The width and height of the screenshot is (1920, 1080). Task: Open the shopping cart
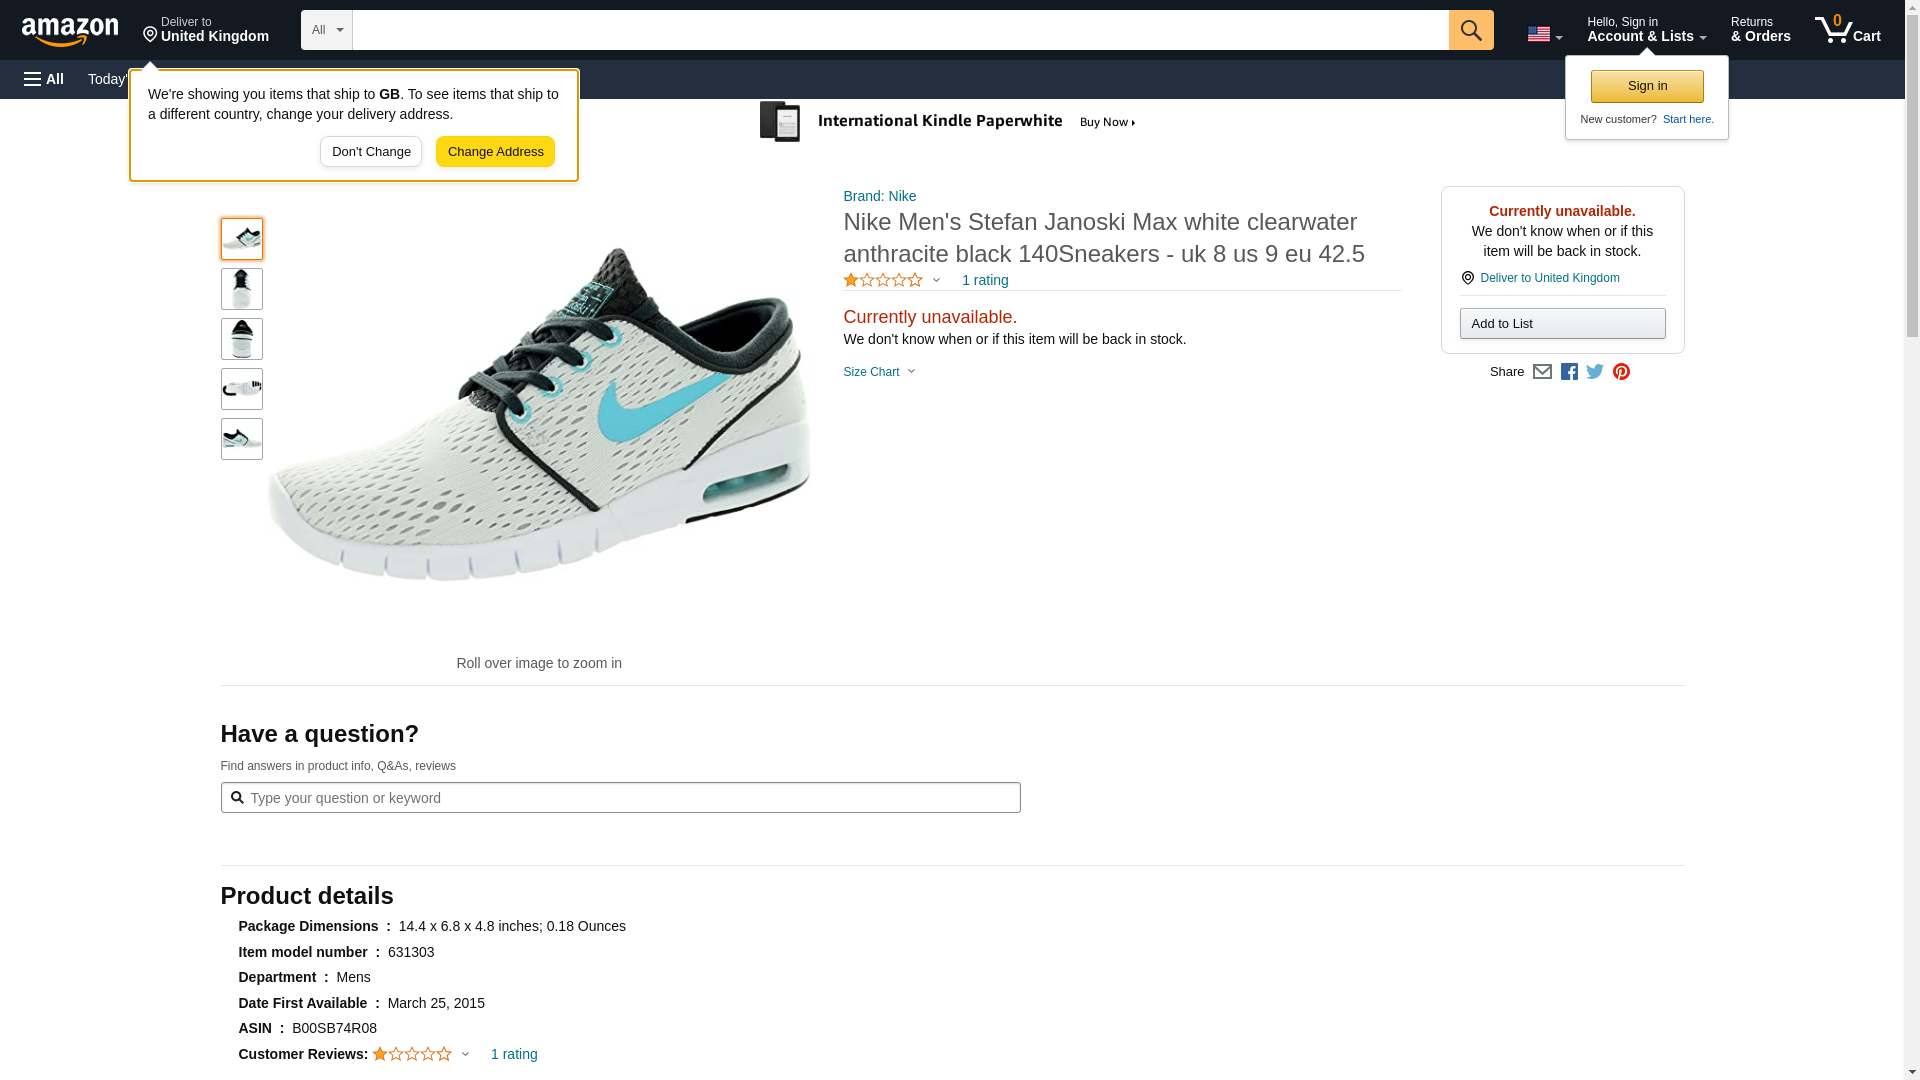[x=1847, y=30]
